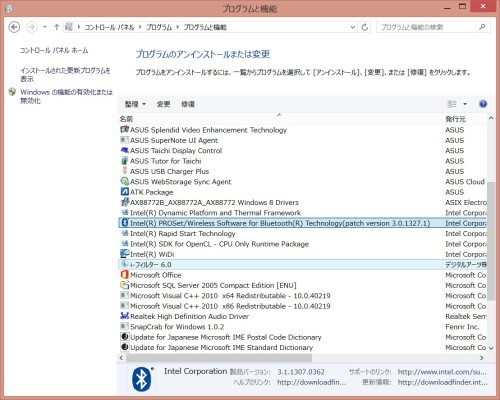Sort by the 名前 column header
The width and height of the screenshot is (500, 400).
tap(126, 119)
